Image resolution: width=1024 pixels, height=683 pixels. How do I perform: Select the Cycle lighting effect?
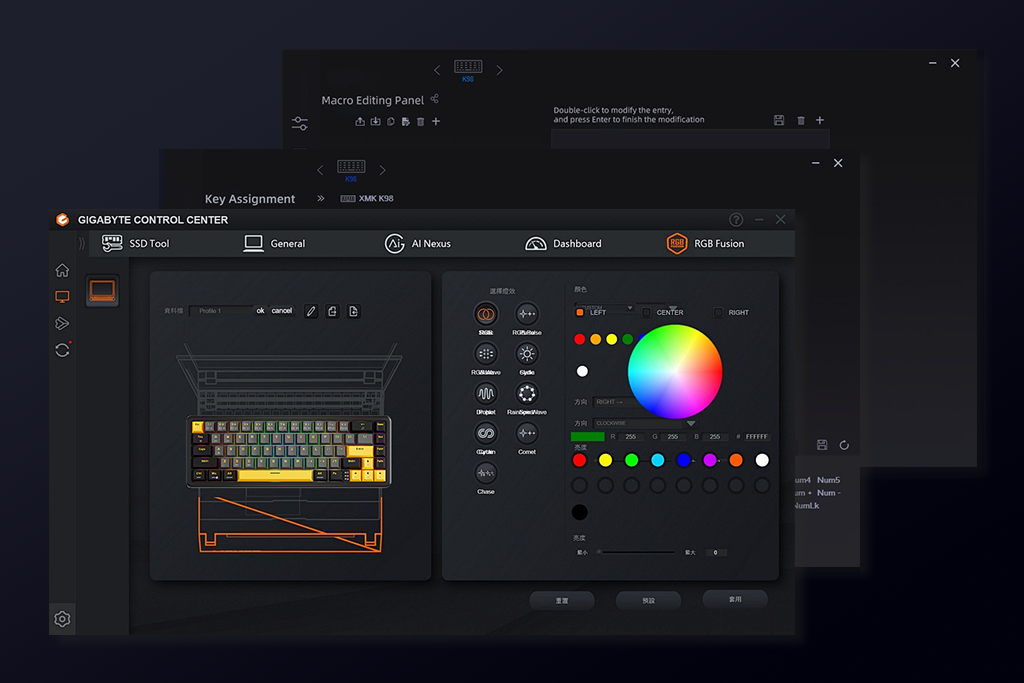coord(526,355)
